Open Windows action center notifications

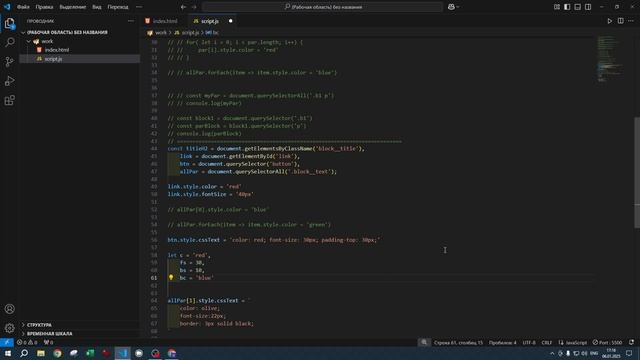(x=629, y=353)
